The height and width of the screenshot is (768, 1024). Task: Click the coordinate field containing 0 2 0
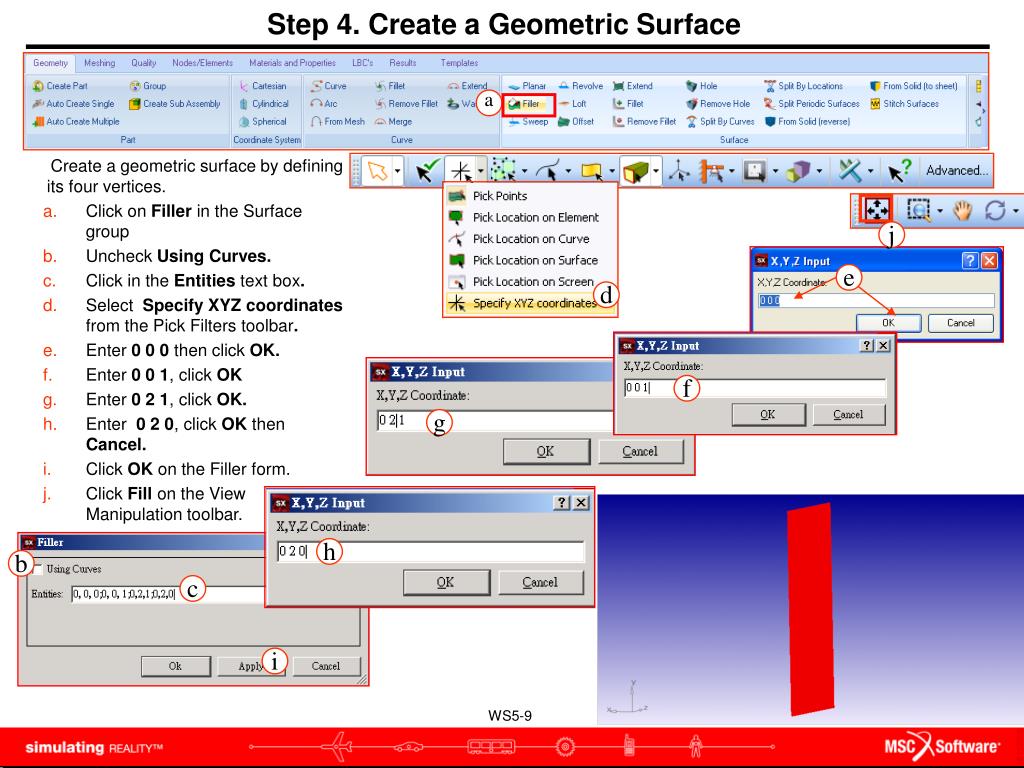pyautogui.click(x=430, y=552)
